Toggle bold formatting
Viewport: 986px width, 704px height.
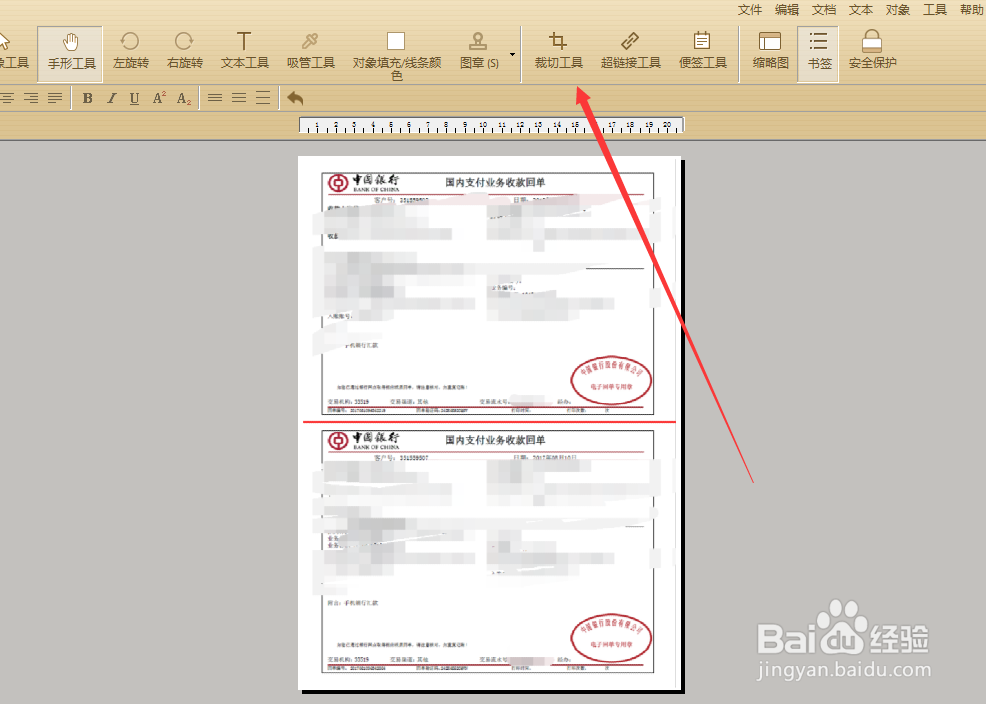[87, 98]
